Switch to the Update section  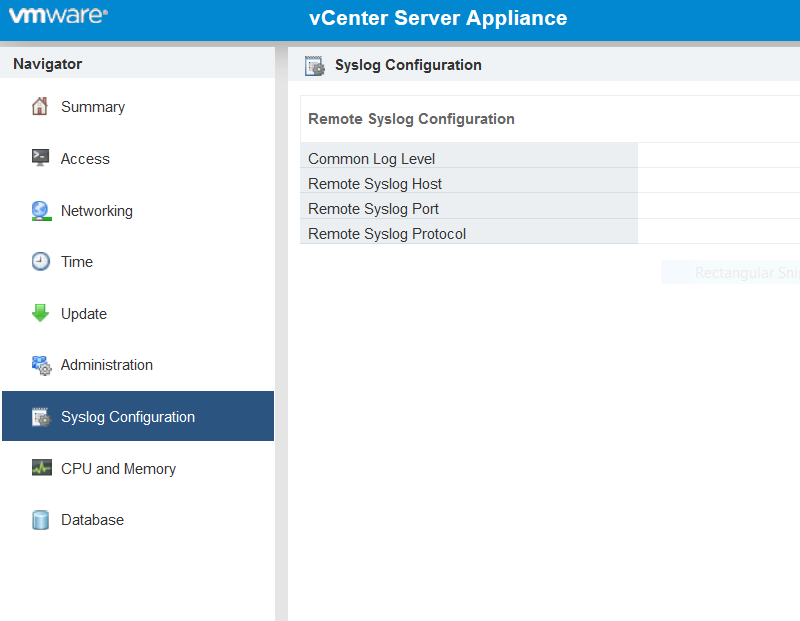point(88,313)
